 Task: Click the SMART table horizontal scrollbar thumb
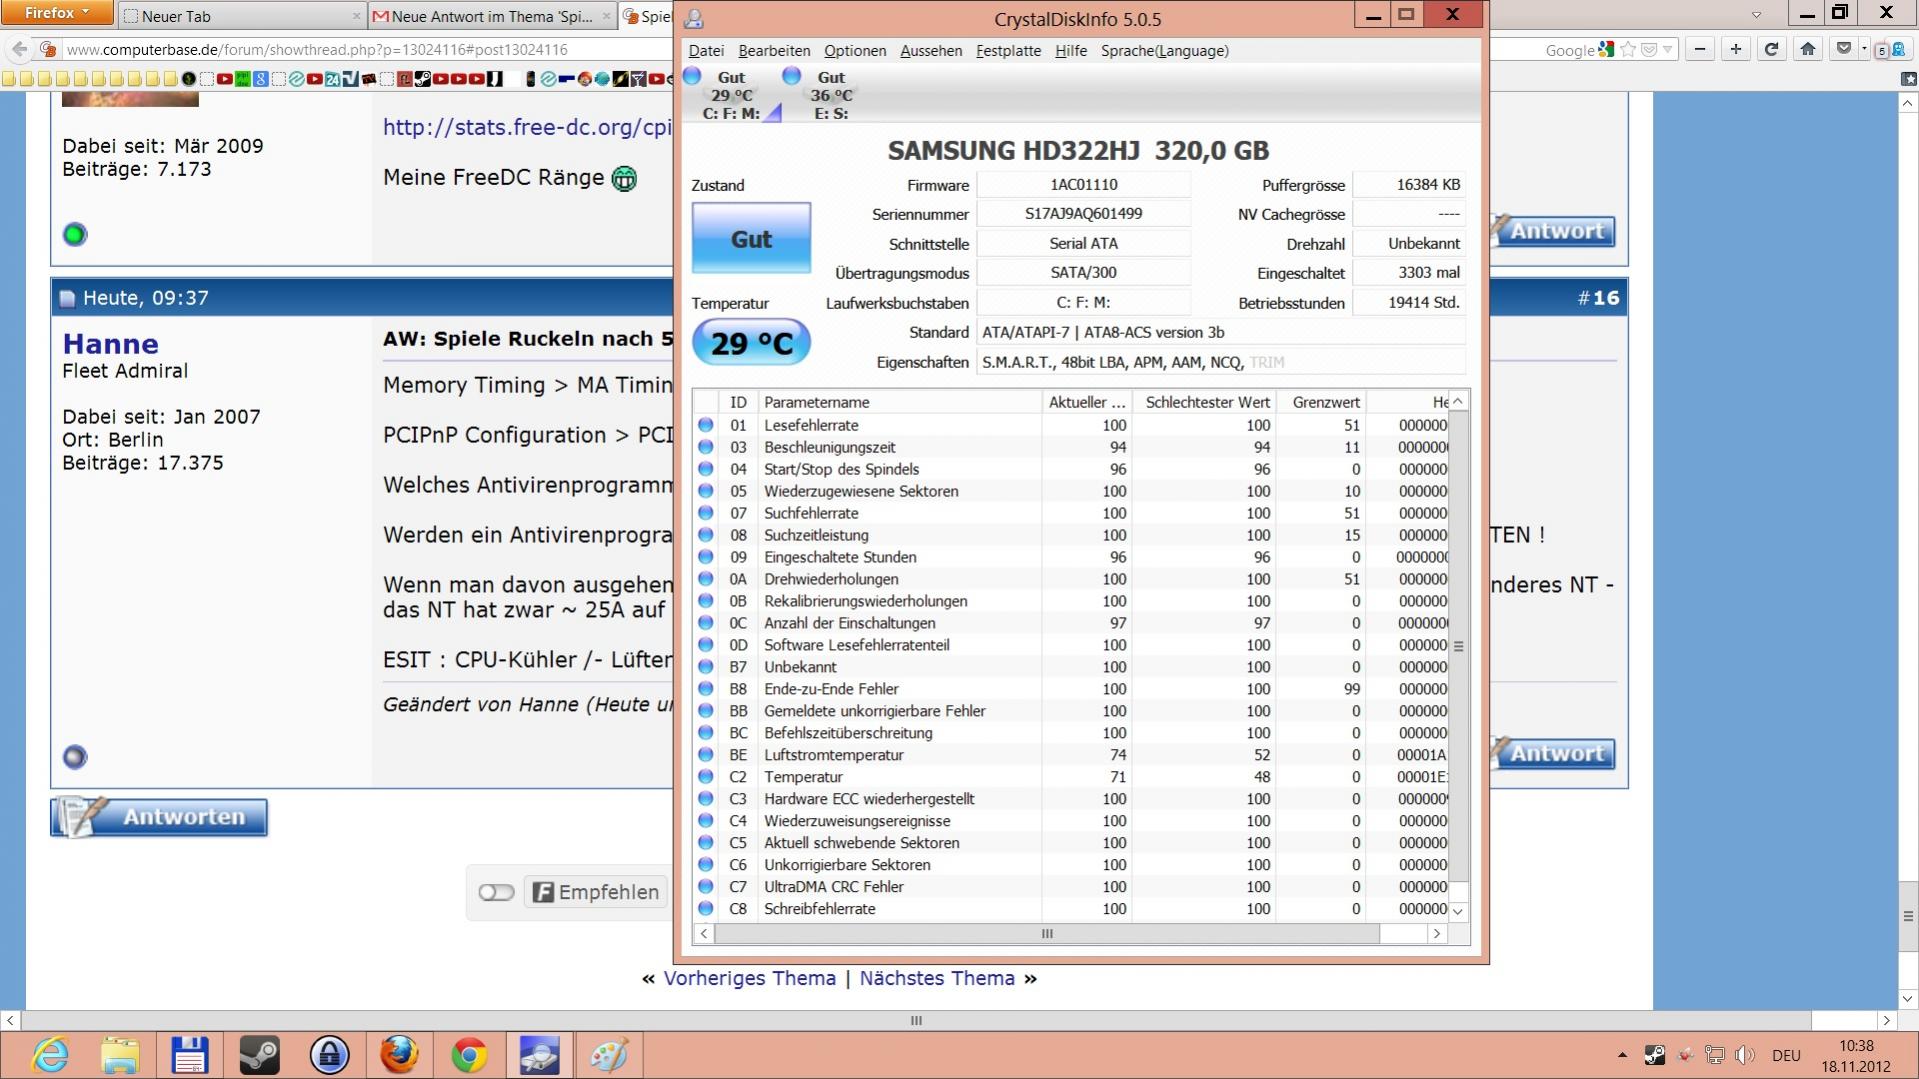click(x=1047, y=934)
